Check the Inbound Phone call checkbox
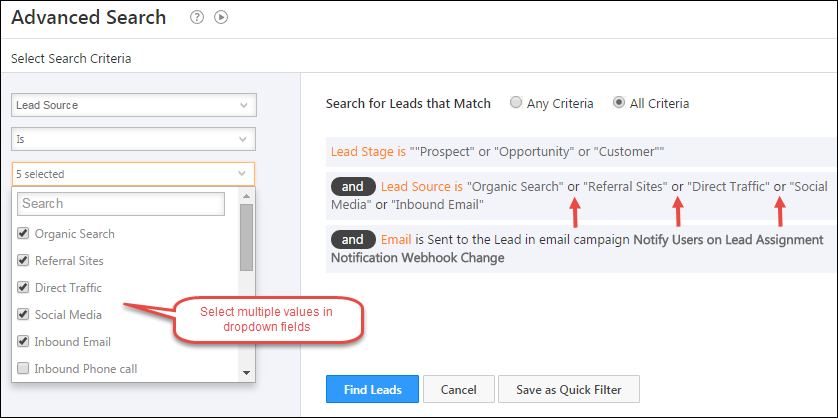 pos(23,368)
